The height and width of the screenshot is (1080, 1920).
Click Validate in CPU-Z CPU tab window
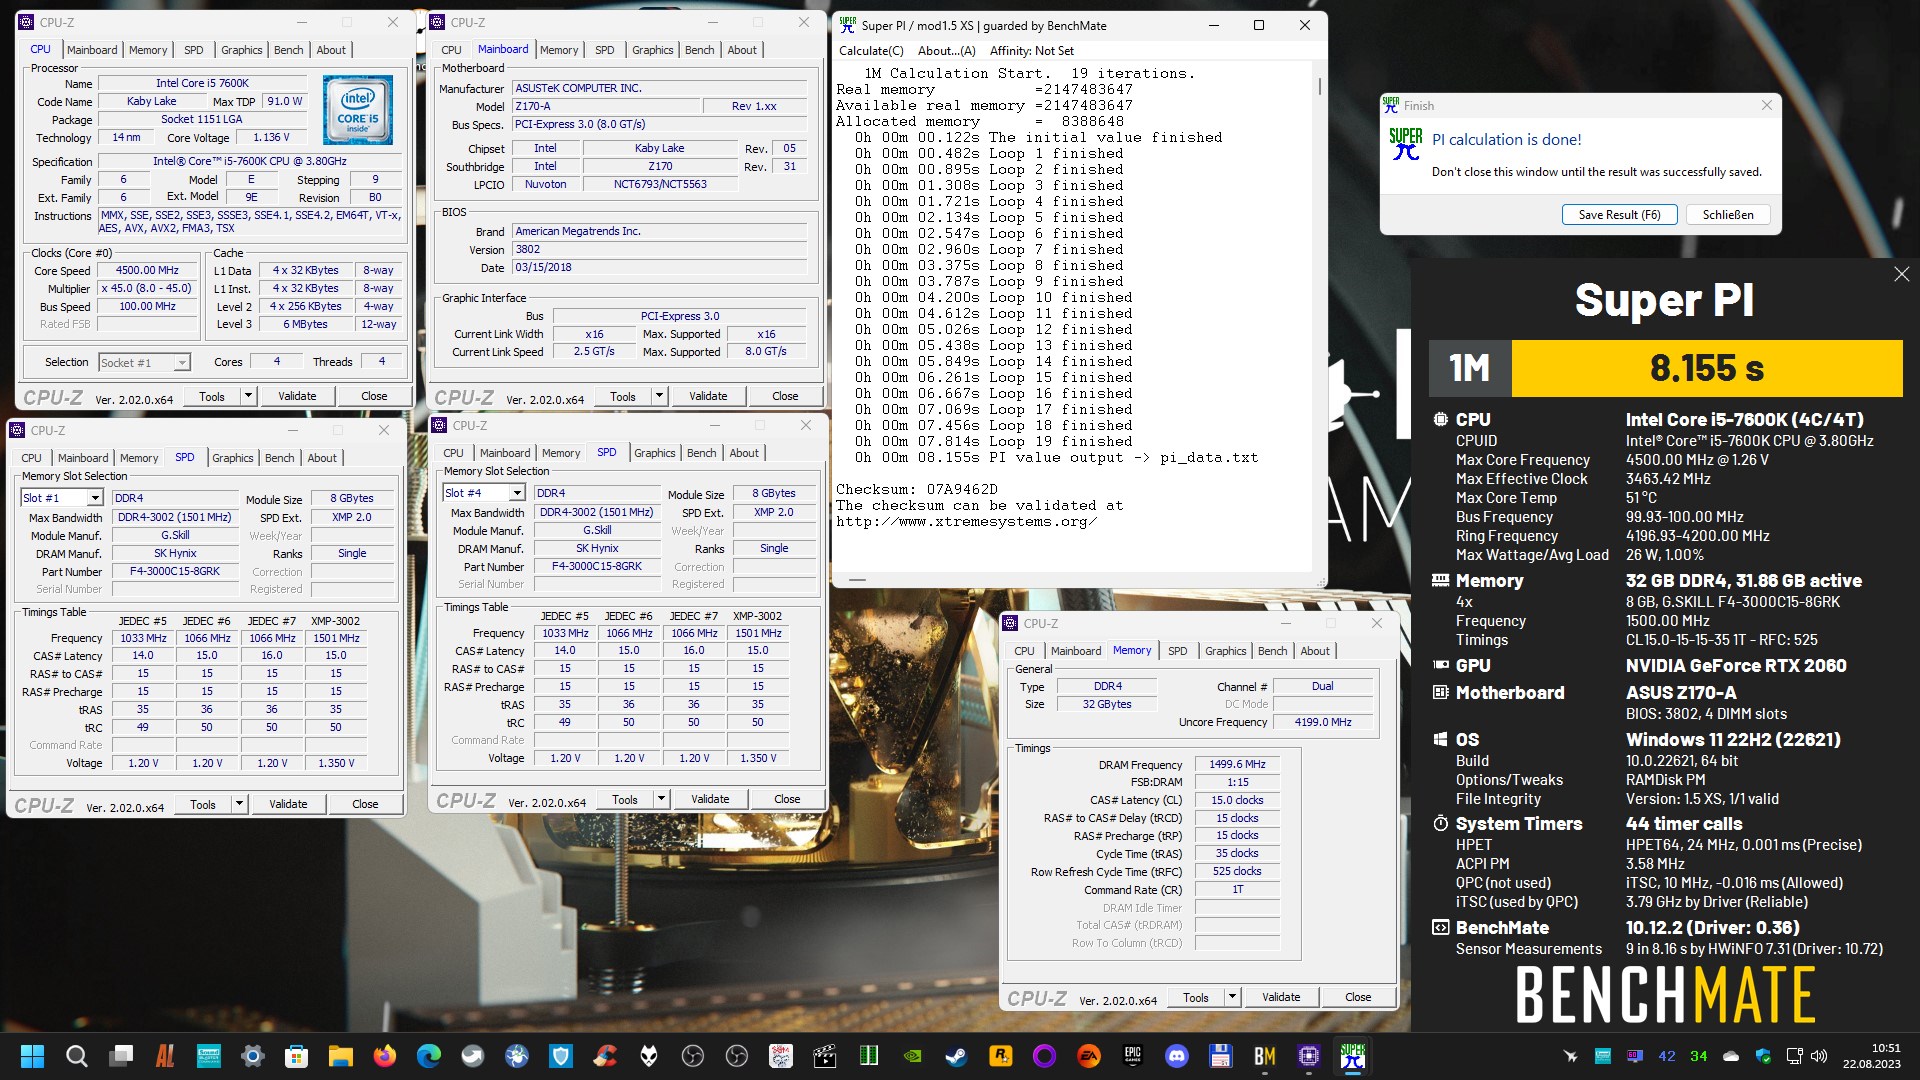297,396
